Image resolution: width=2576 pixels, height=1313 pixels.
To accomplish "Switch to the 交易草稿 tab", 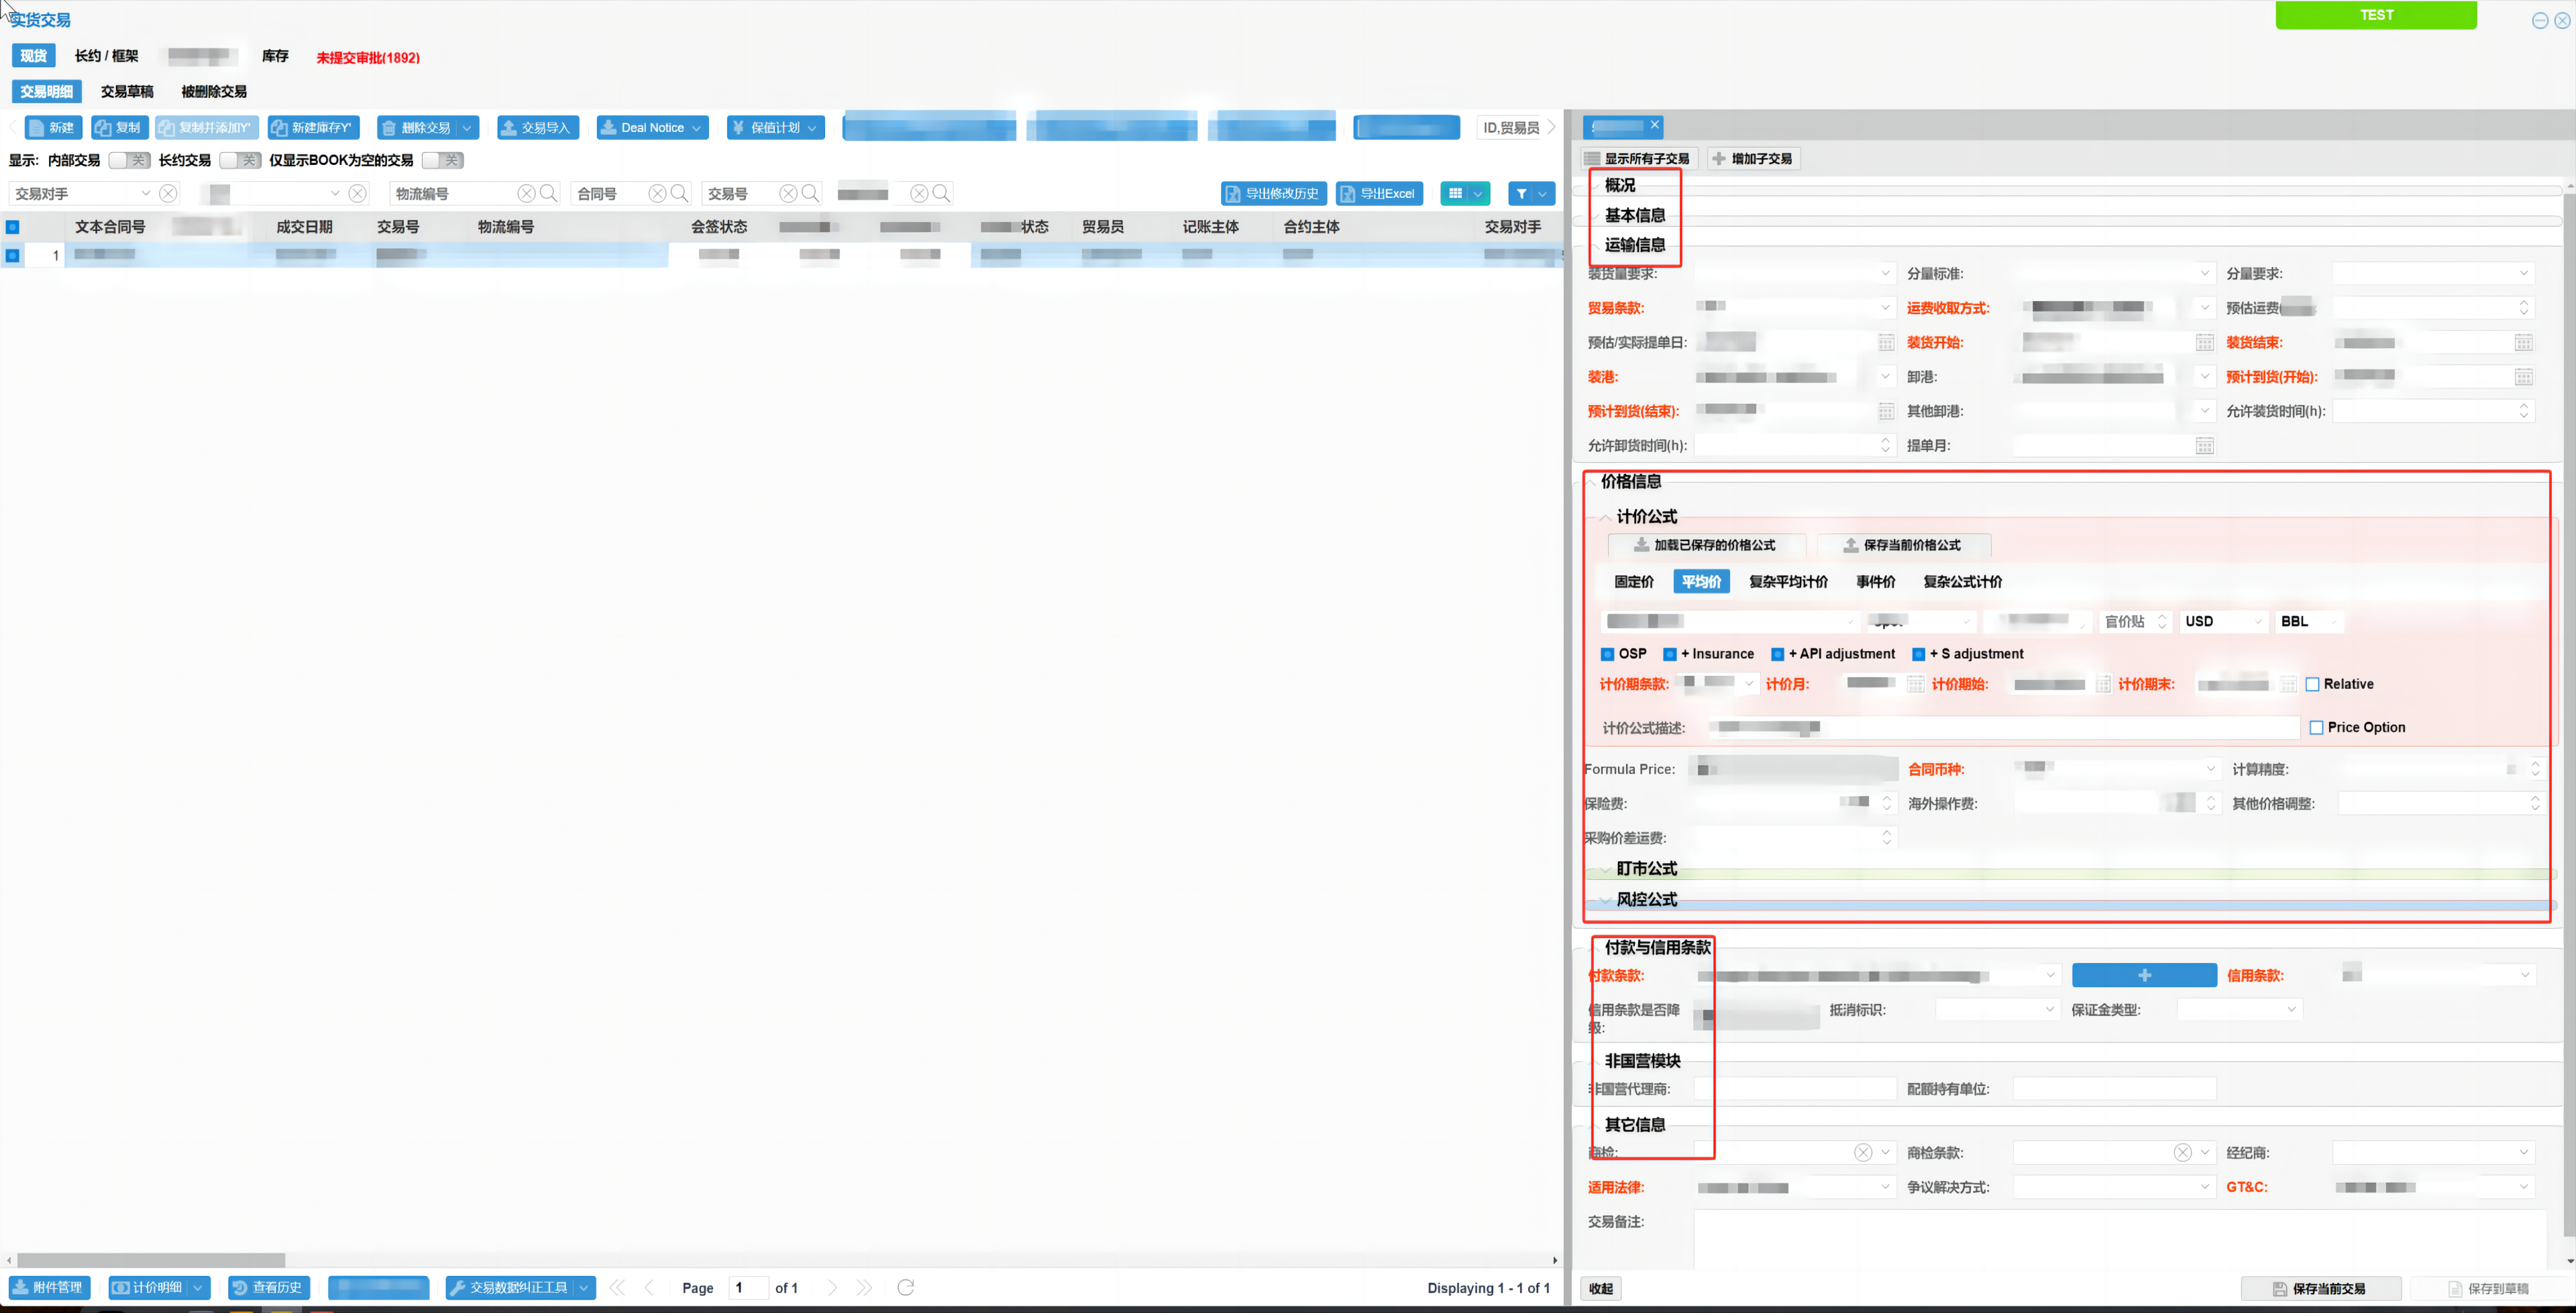I will coord(127,91).
